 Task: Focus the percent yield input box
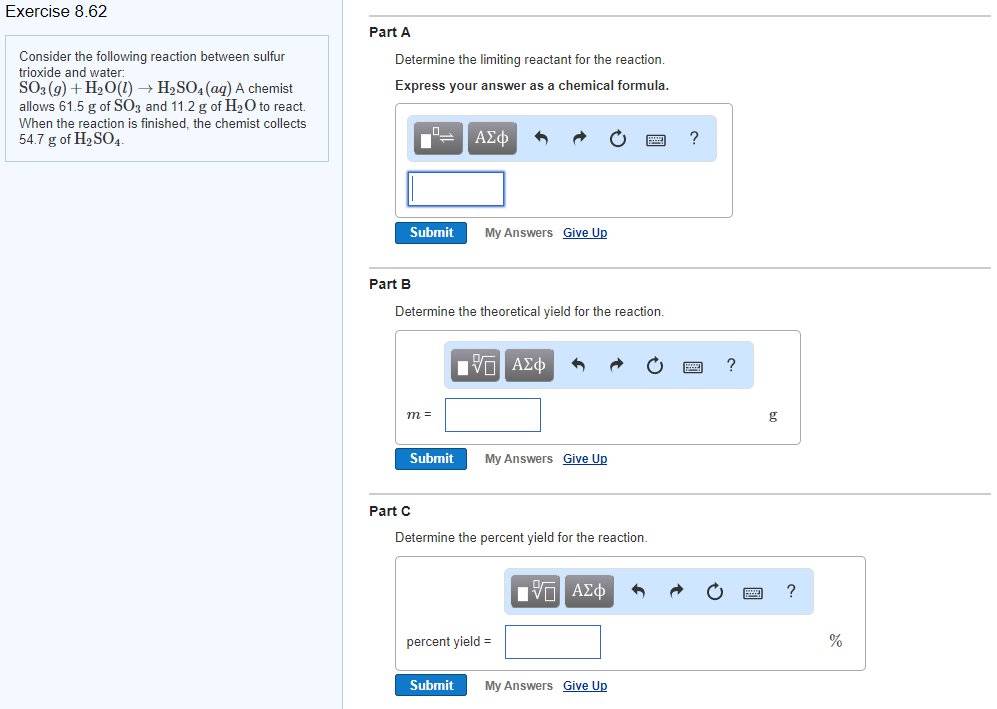click(x=553, y=642)
